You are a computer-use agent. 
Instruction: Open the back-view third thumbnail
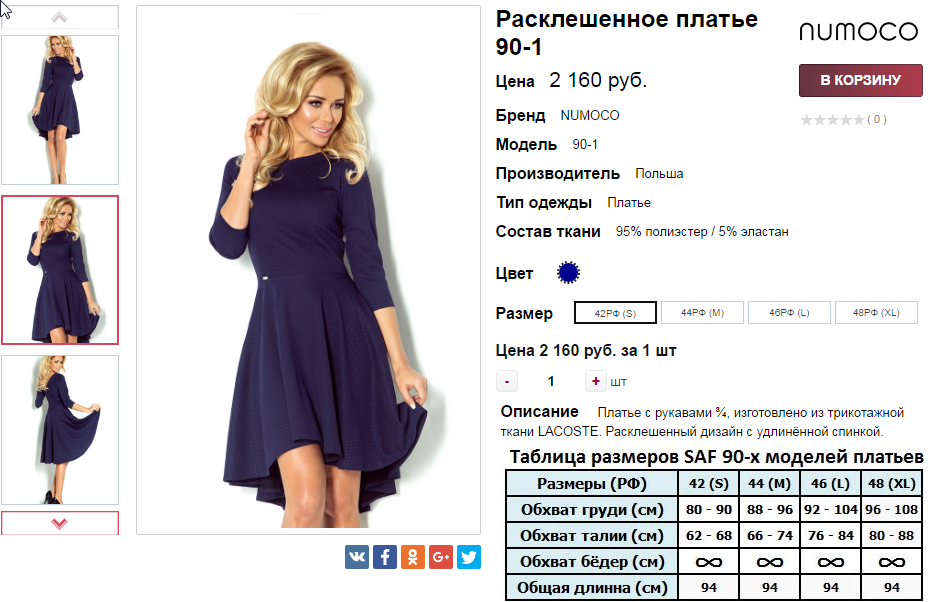click(x=60, y=430)
